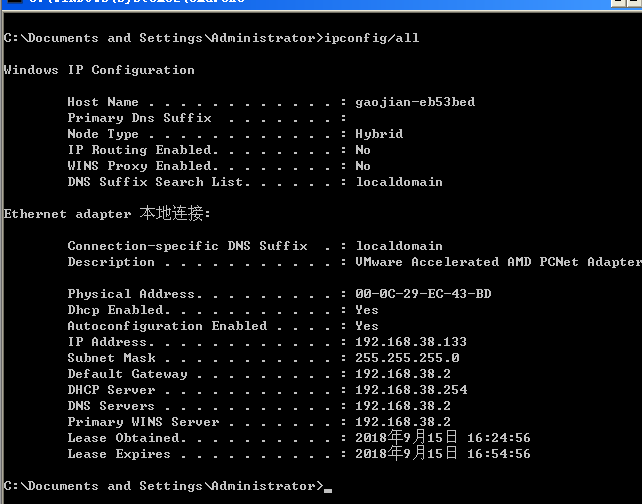Click the Windows IP Configuration heading
Image resolution: width=642 pixels, height=504 pixels.
99,70
